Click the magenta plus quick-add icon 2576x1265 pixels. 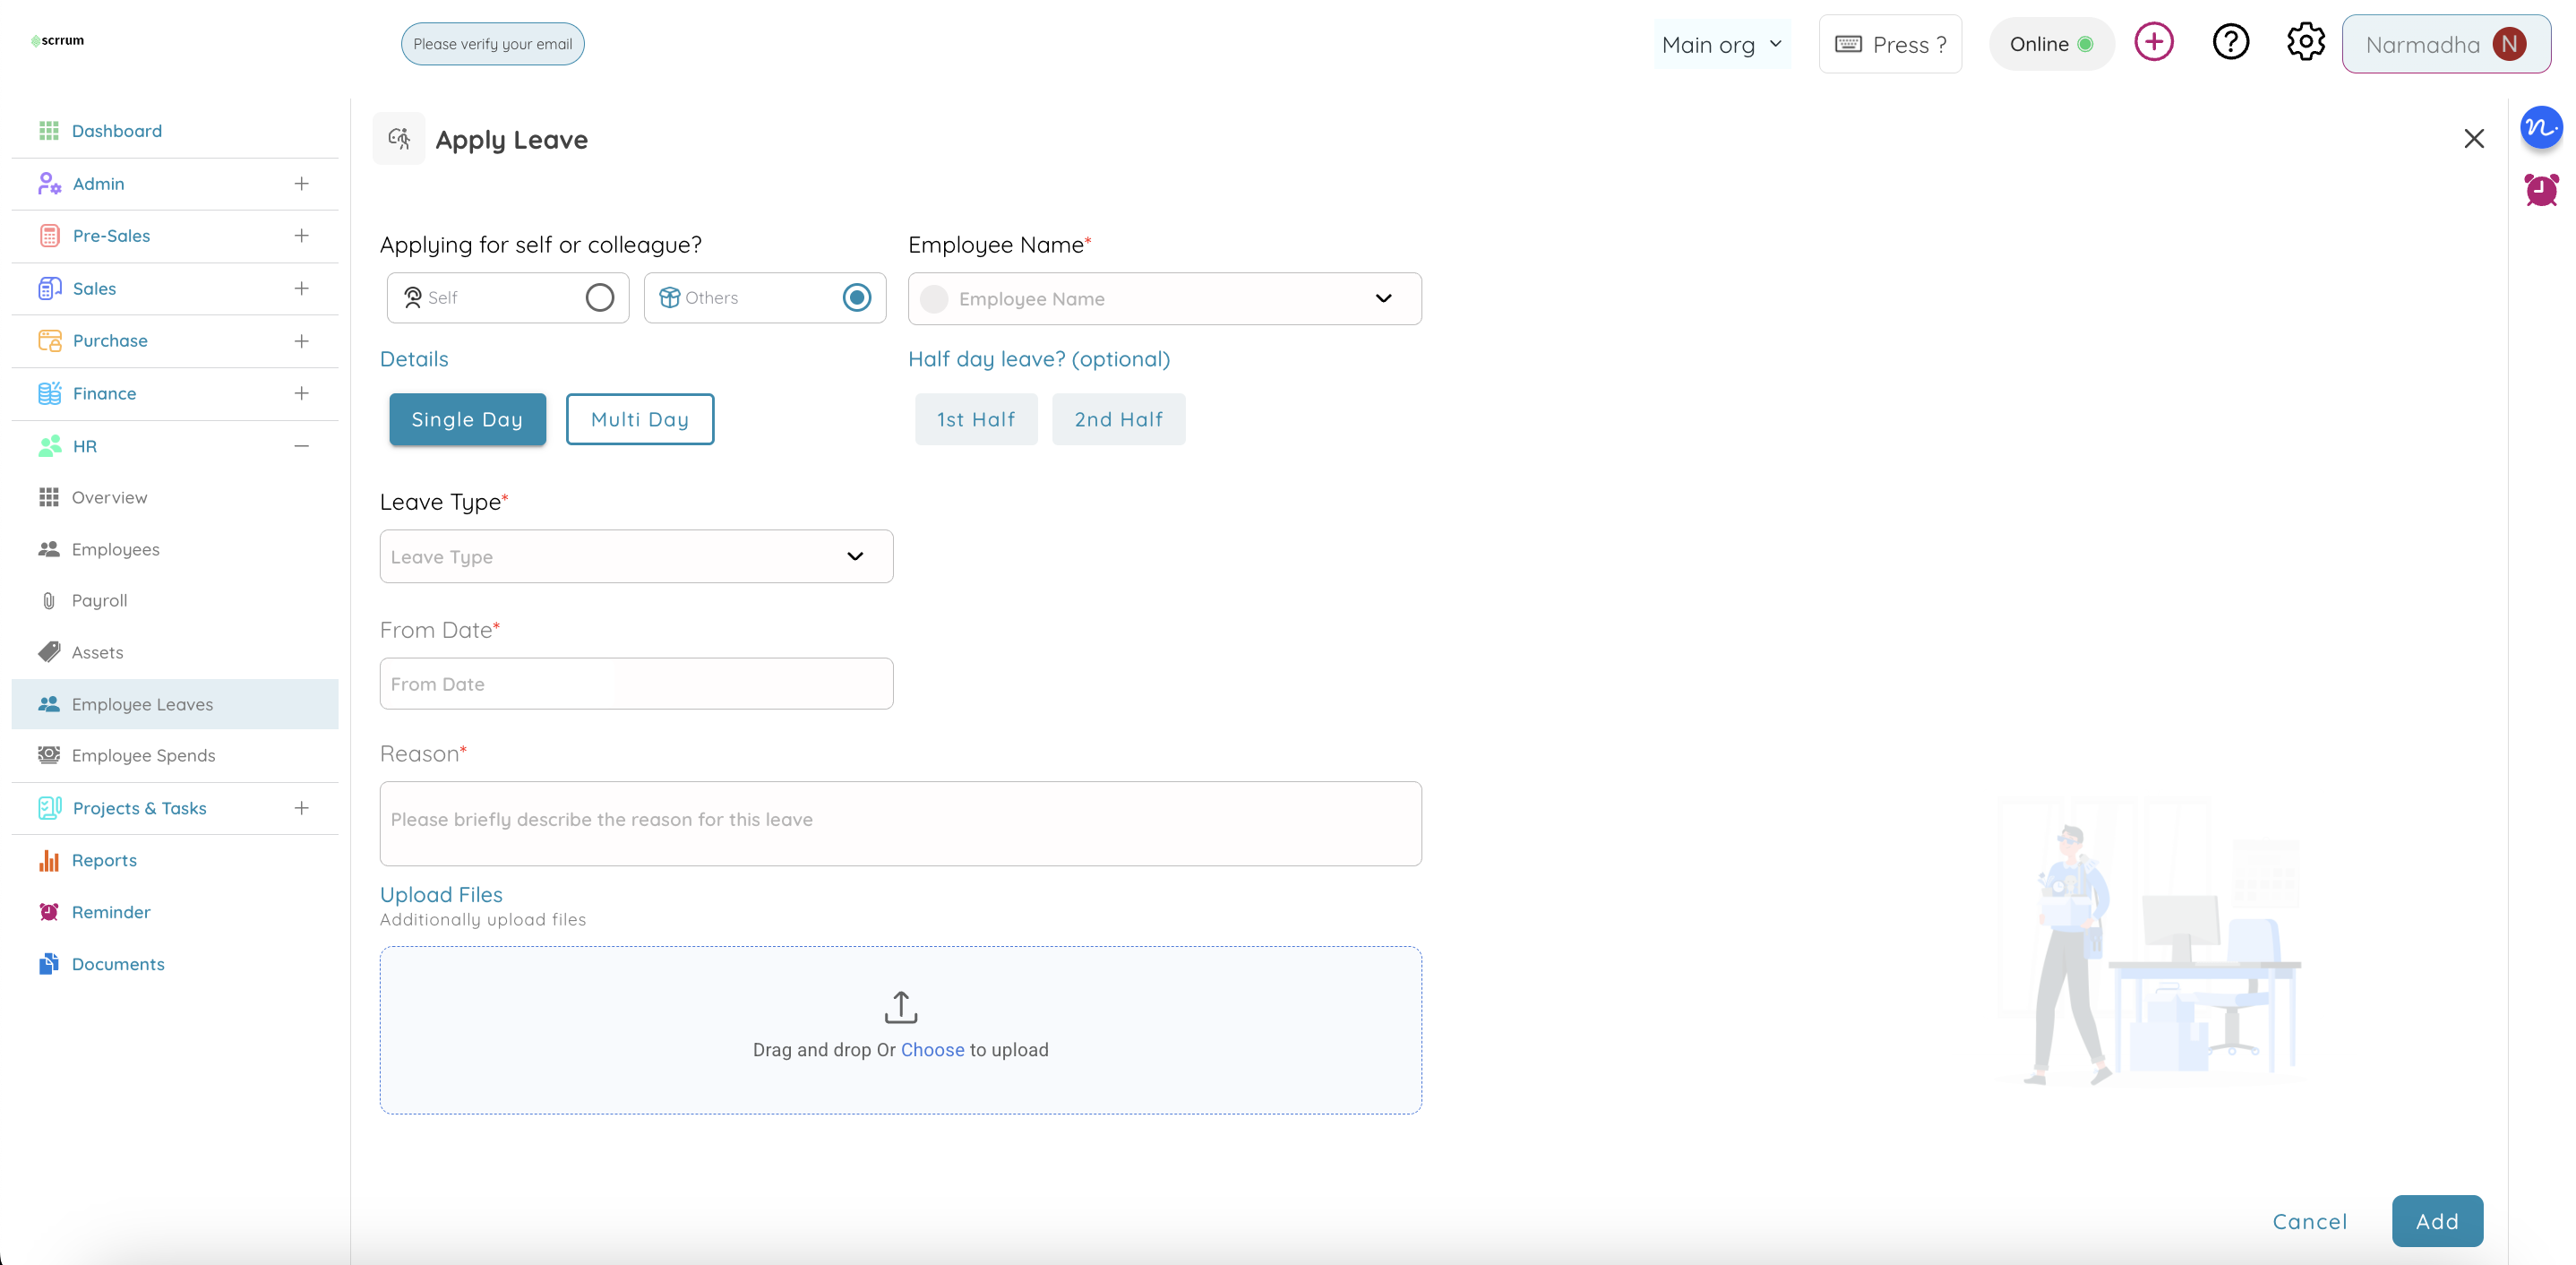pos(2153,43)
